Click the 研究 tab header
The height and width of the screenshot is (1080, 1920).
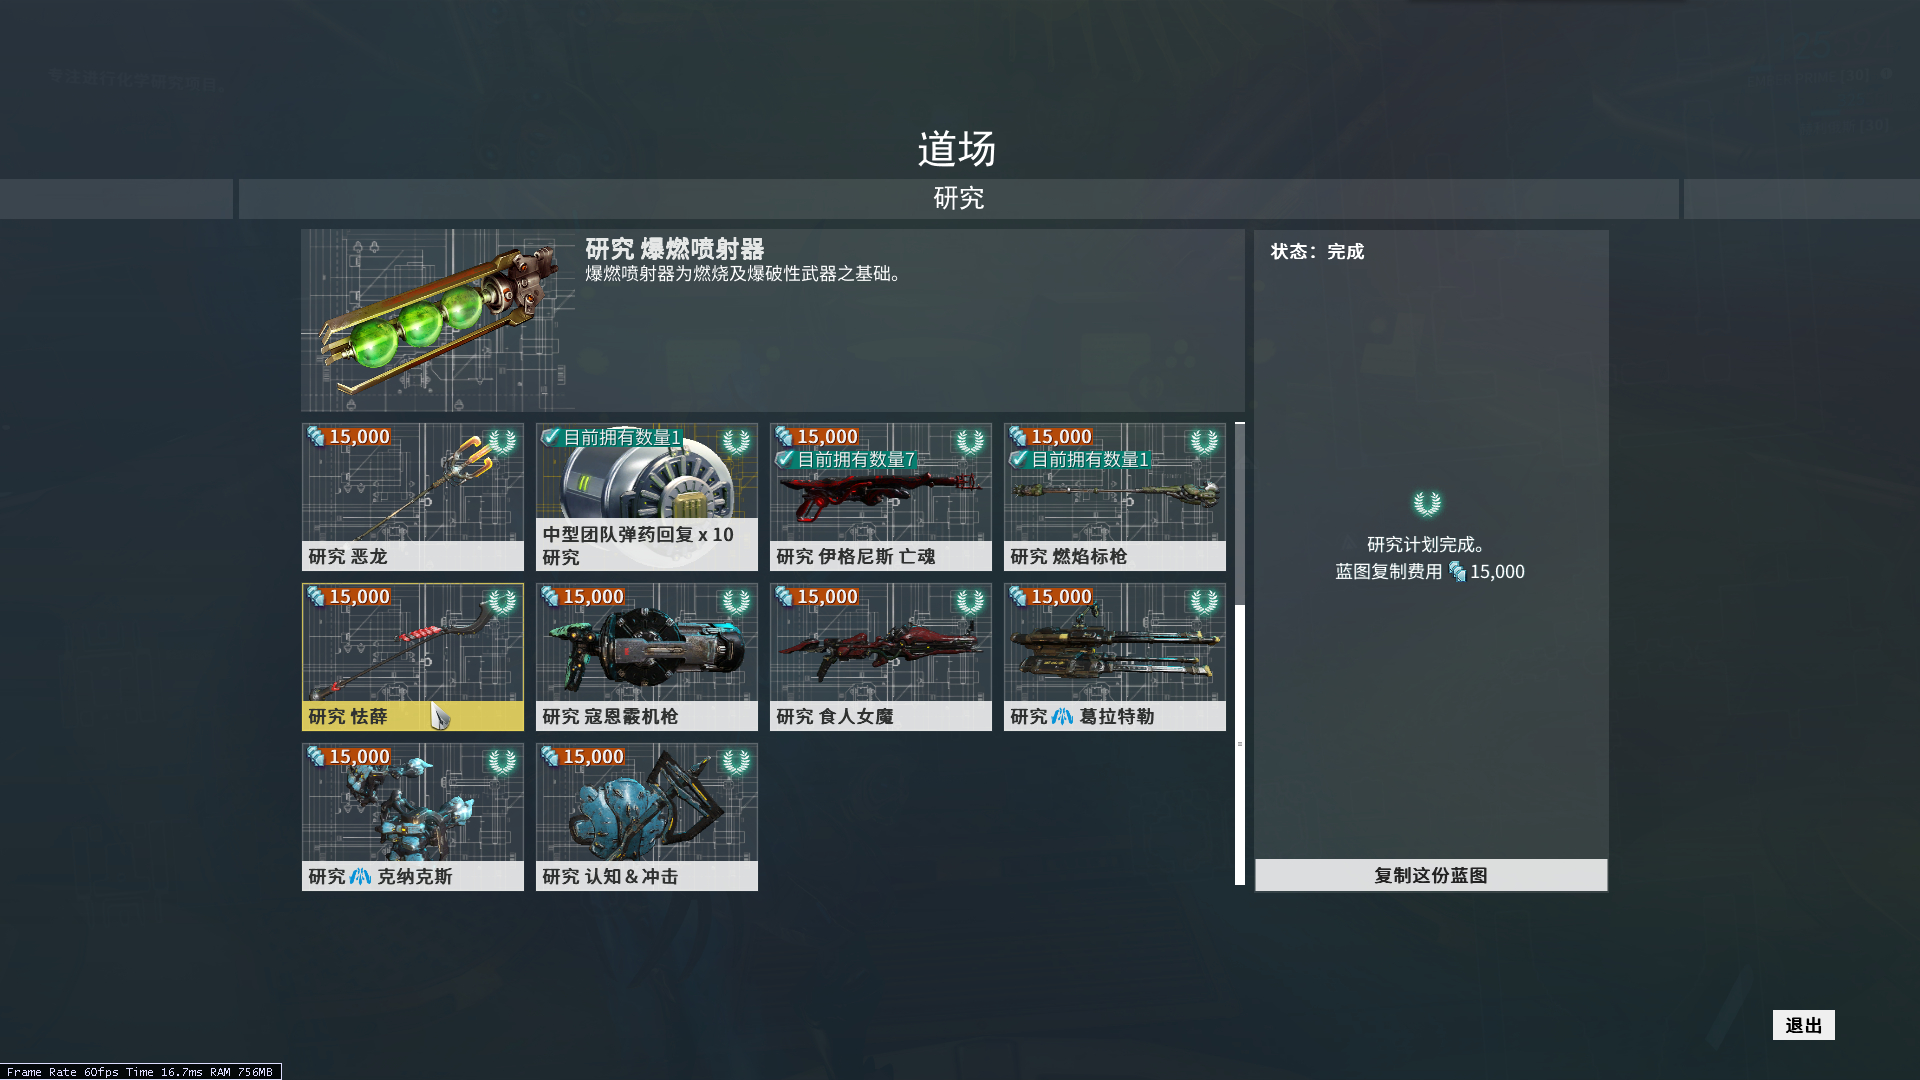(x=958, y=198)
